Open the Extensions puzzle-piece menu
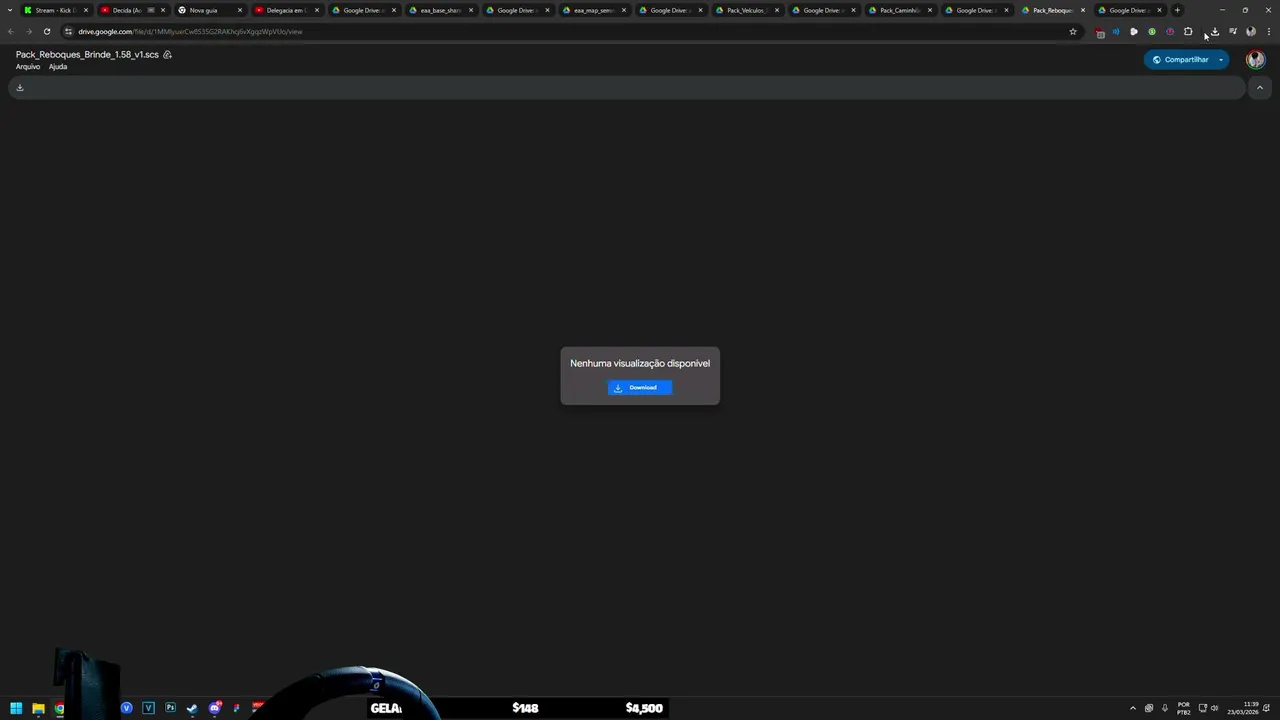 (1188, 32)
